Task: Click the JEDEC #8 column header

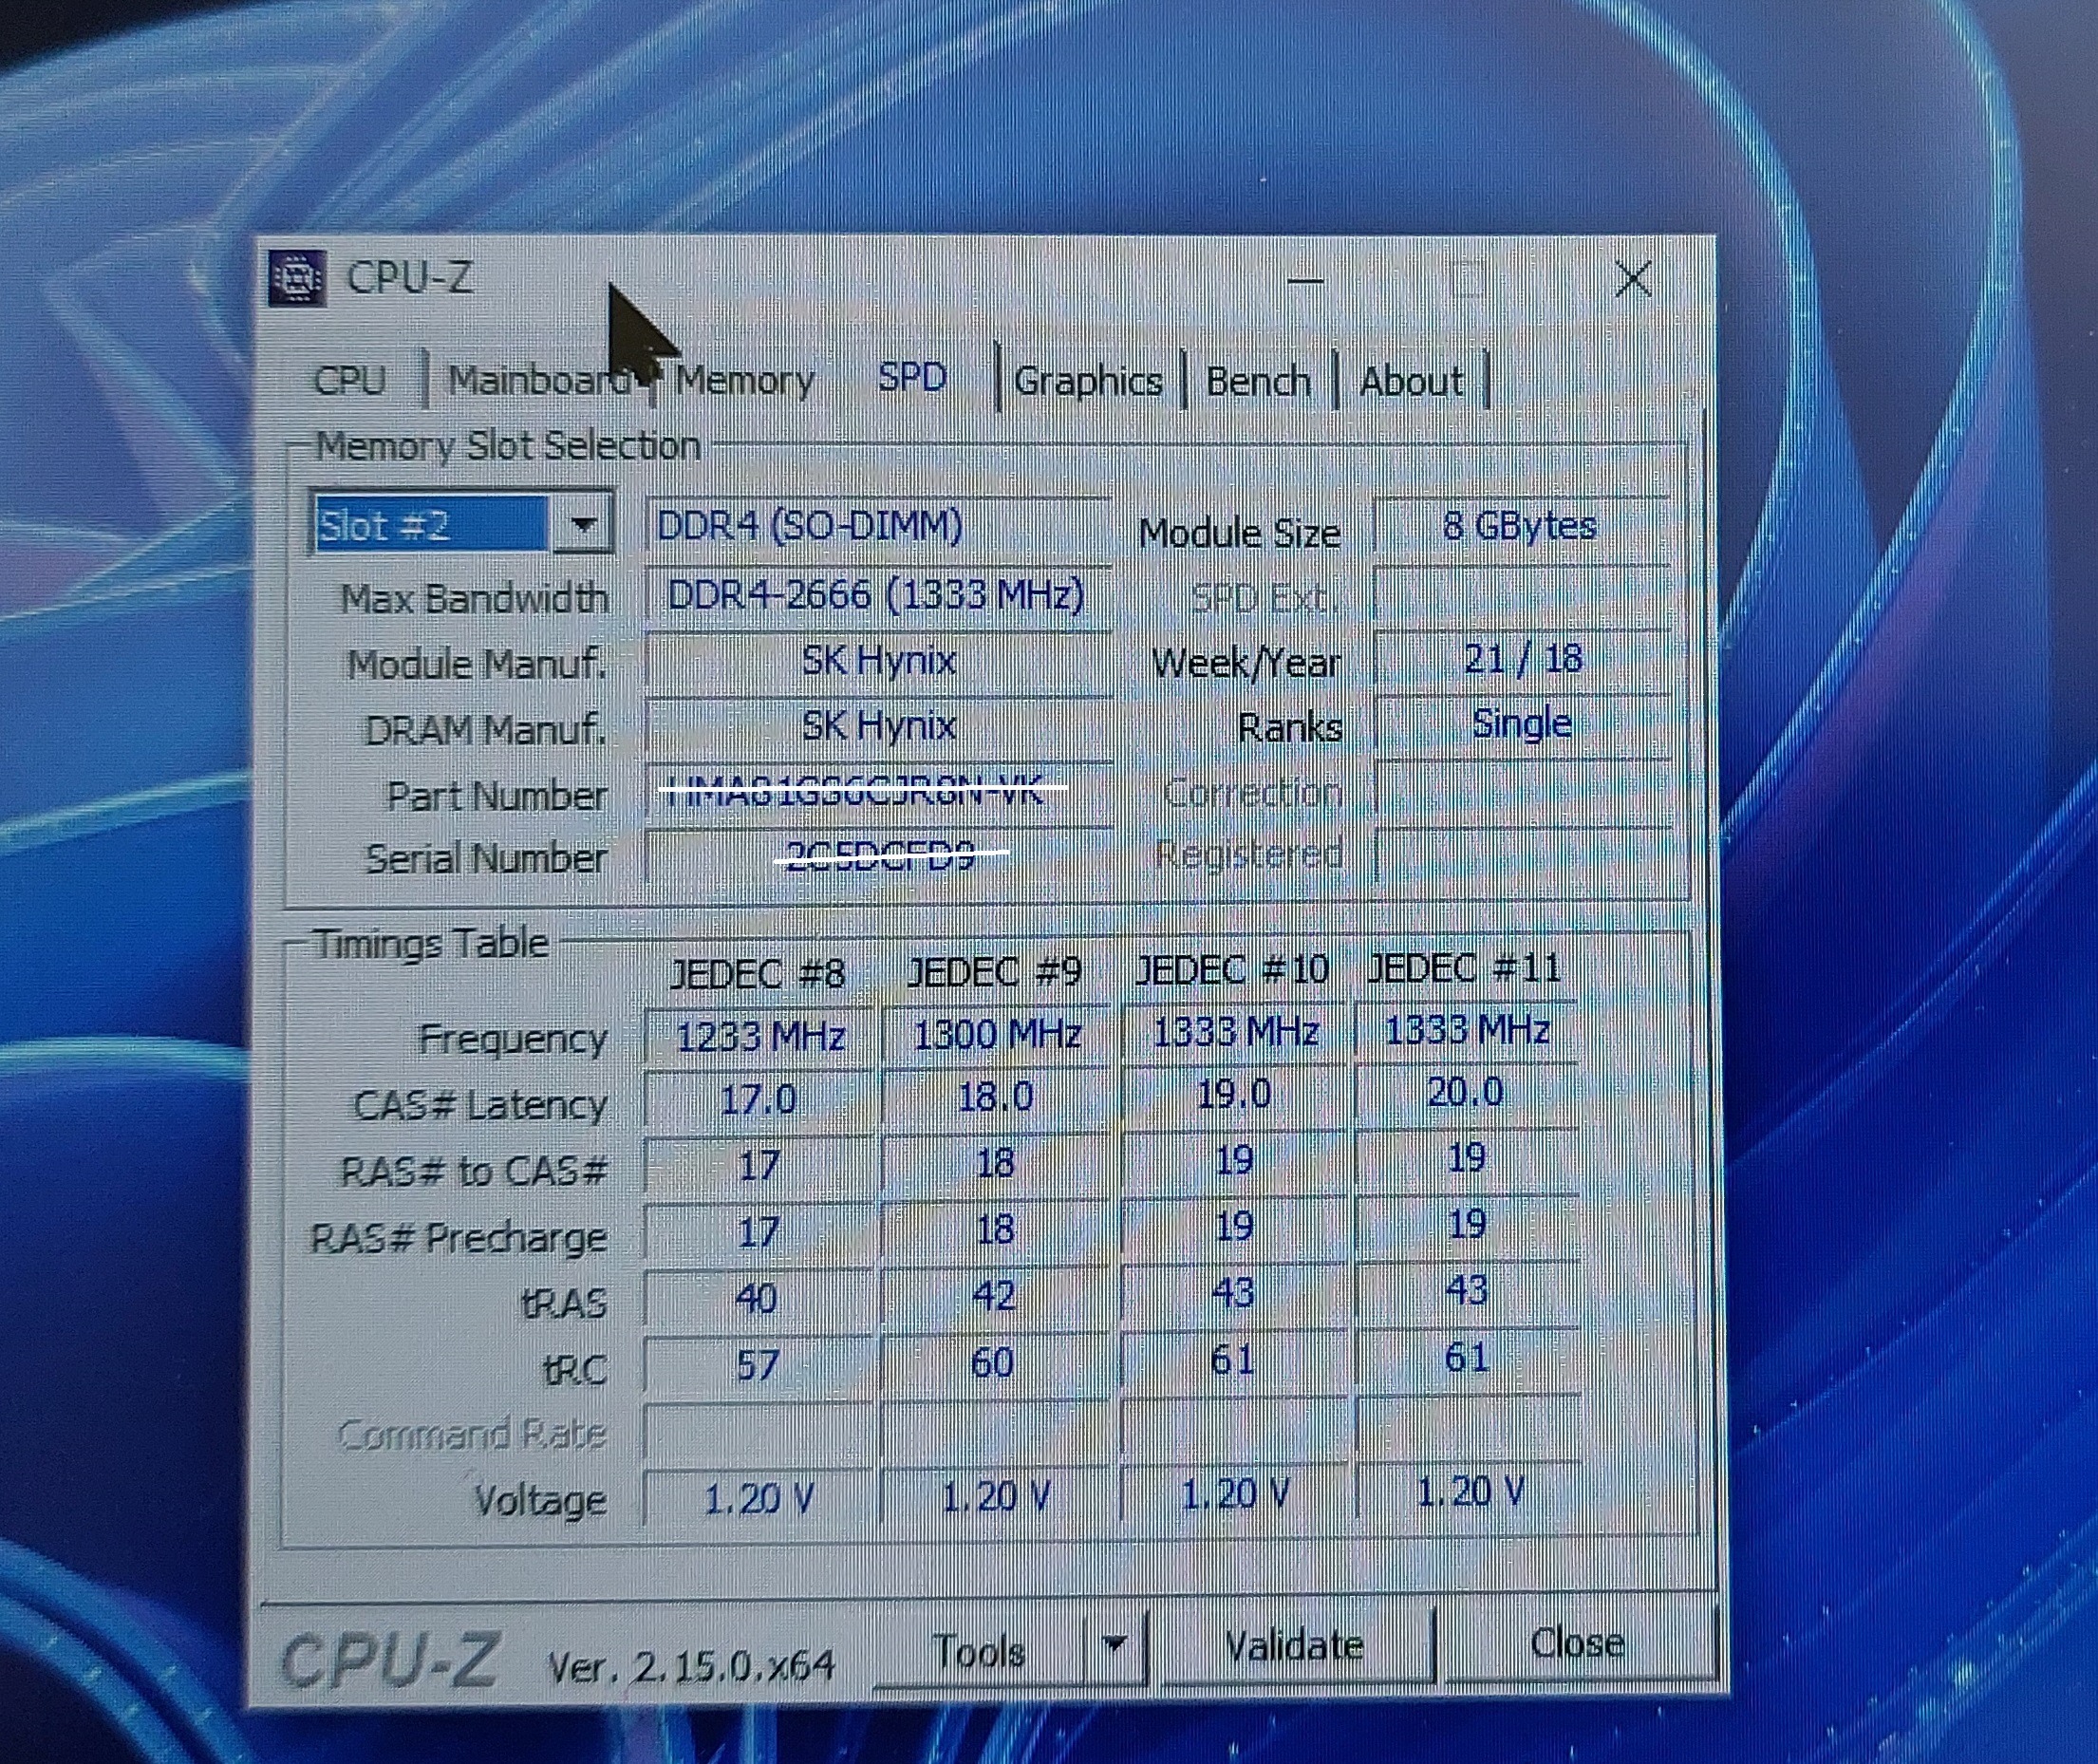Action: click(757, 973)
